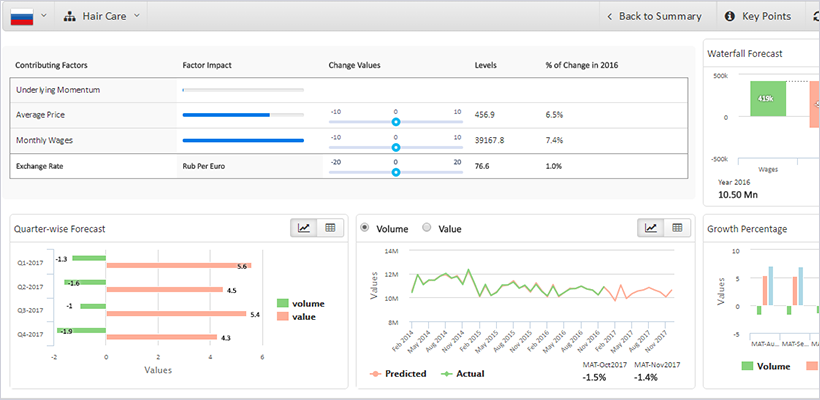Show Volume/Value panel as line chart
This screenshot has height=400, width=820.
click(x=651, y=229)
